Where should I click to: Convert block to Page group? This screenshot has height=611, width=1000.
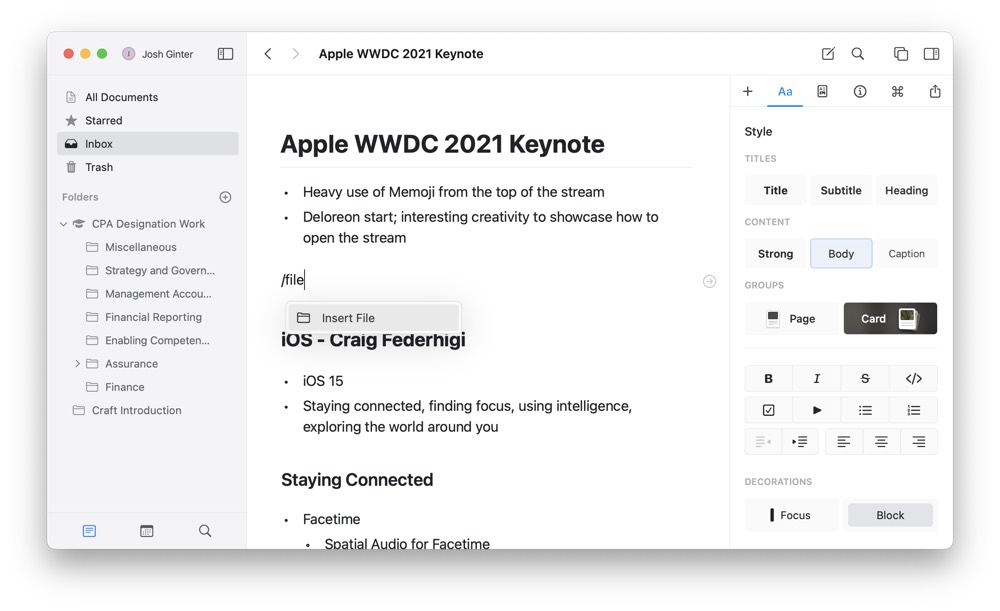(791, 318)
